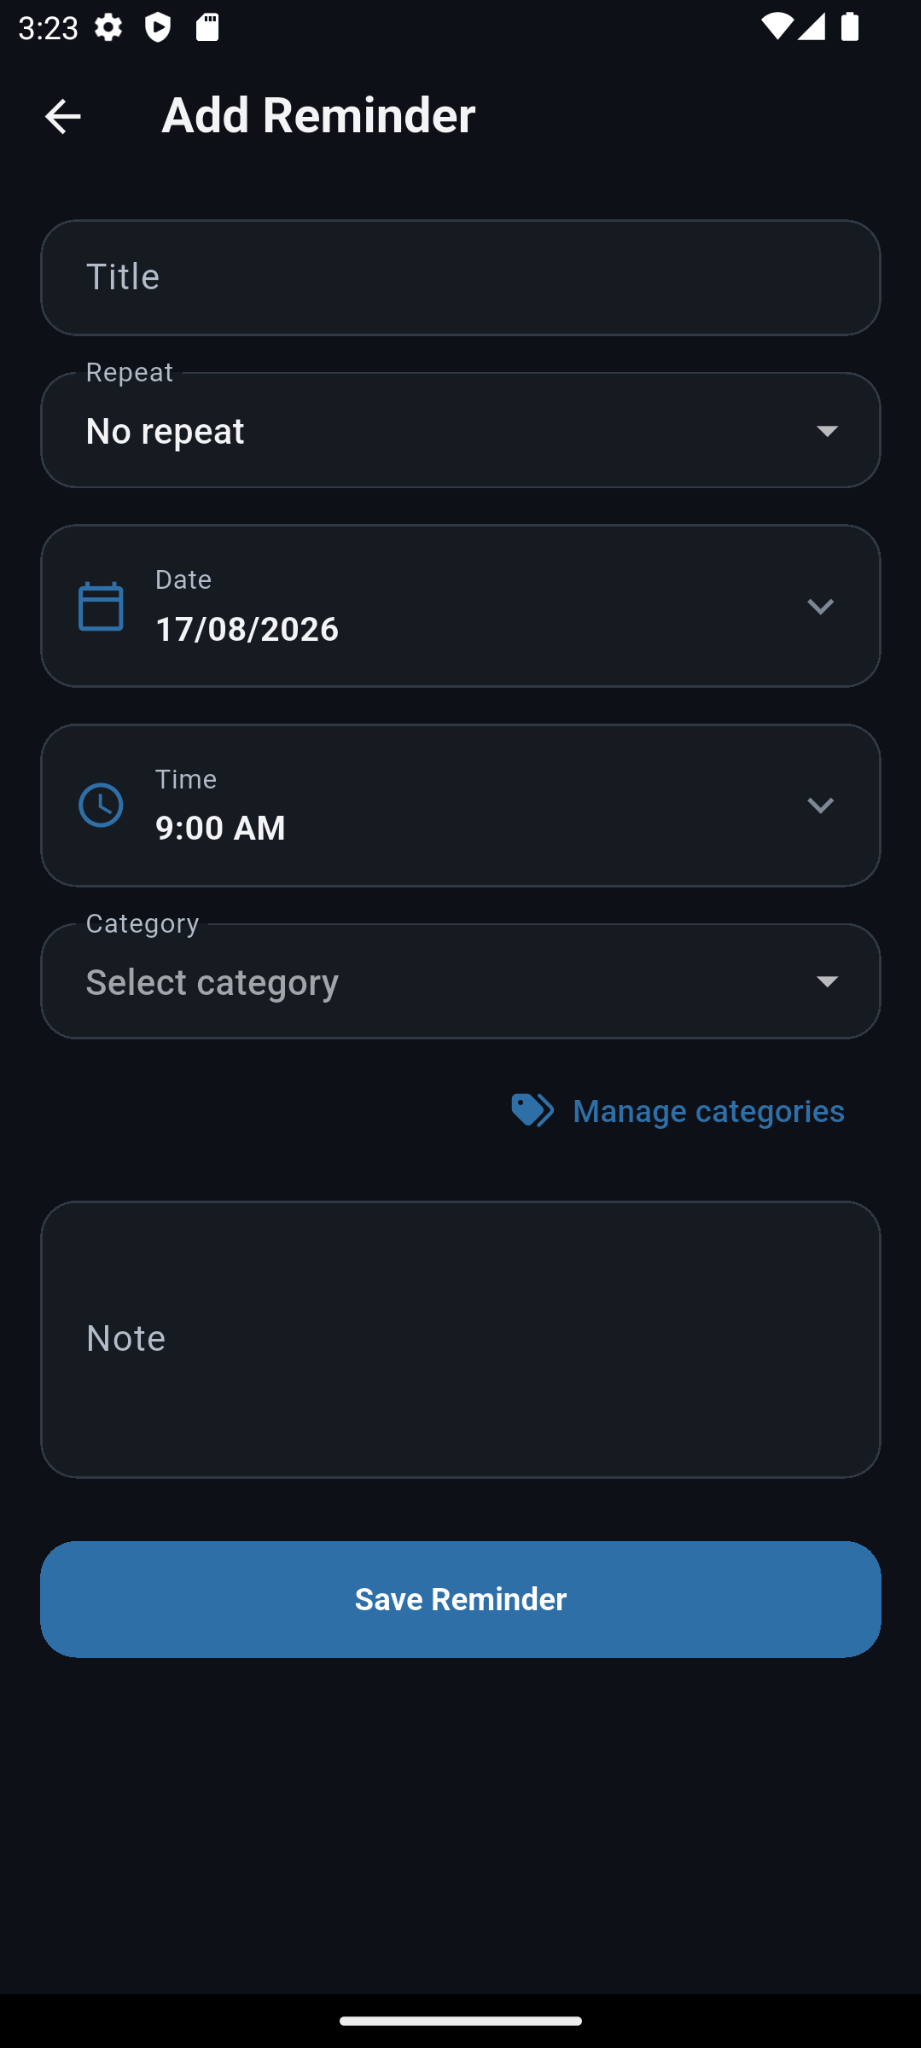Tap the cellular signal icon
Image resolution: width=921 pixels, height=2048 pixels.
(x=811, y=27)
